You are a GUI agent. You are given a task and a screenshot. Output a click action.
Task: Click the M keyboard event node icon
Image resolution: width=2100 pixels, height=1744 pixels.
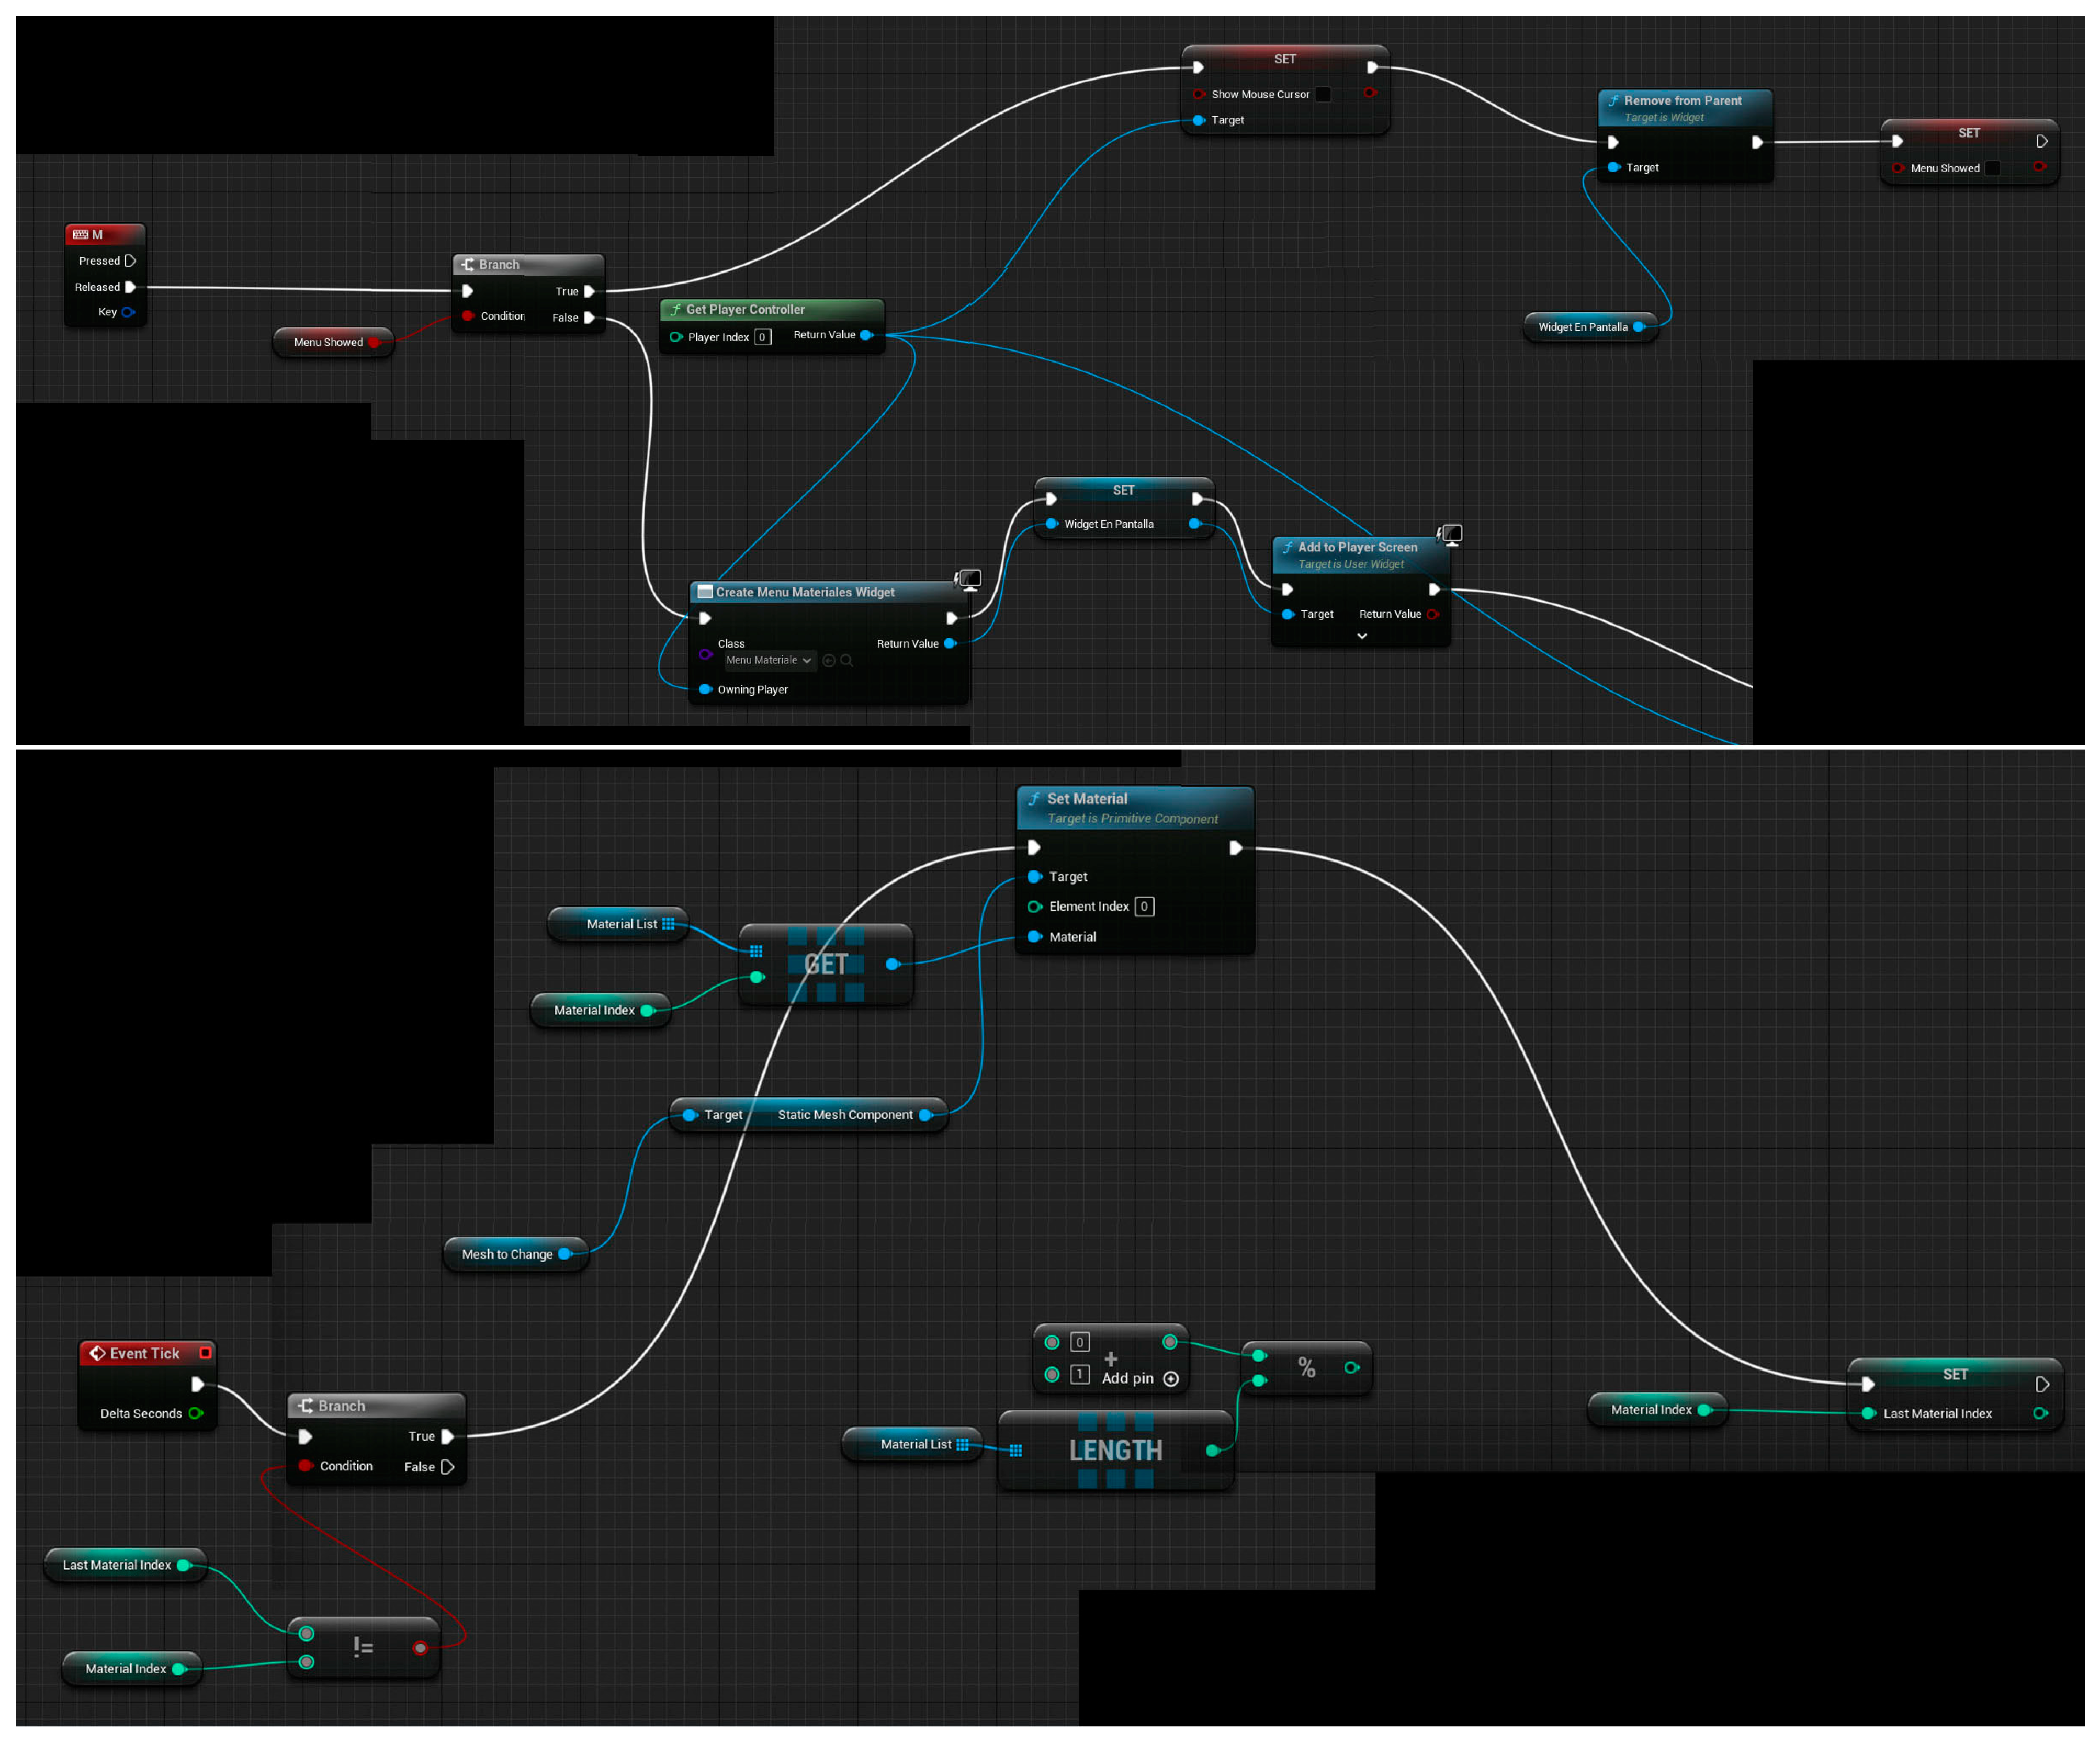(x=81, y=235)
